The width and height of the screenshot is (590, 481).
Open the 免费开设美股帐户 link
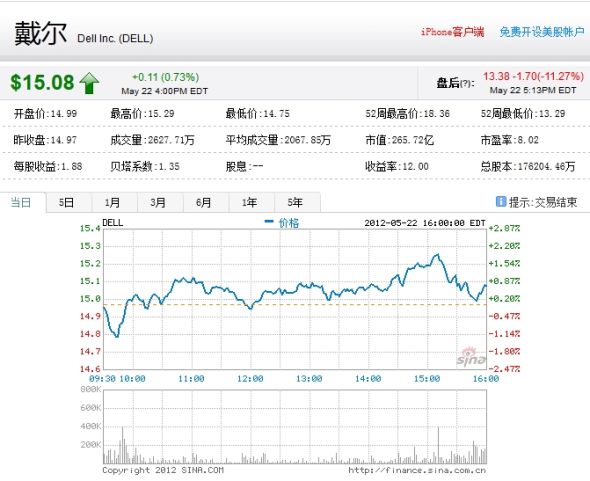(x=542, y=32)
